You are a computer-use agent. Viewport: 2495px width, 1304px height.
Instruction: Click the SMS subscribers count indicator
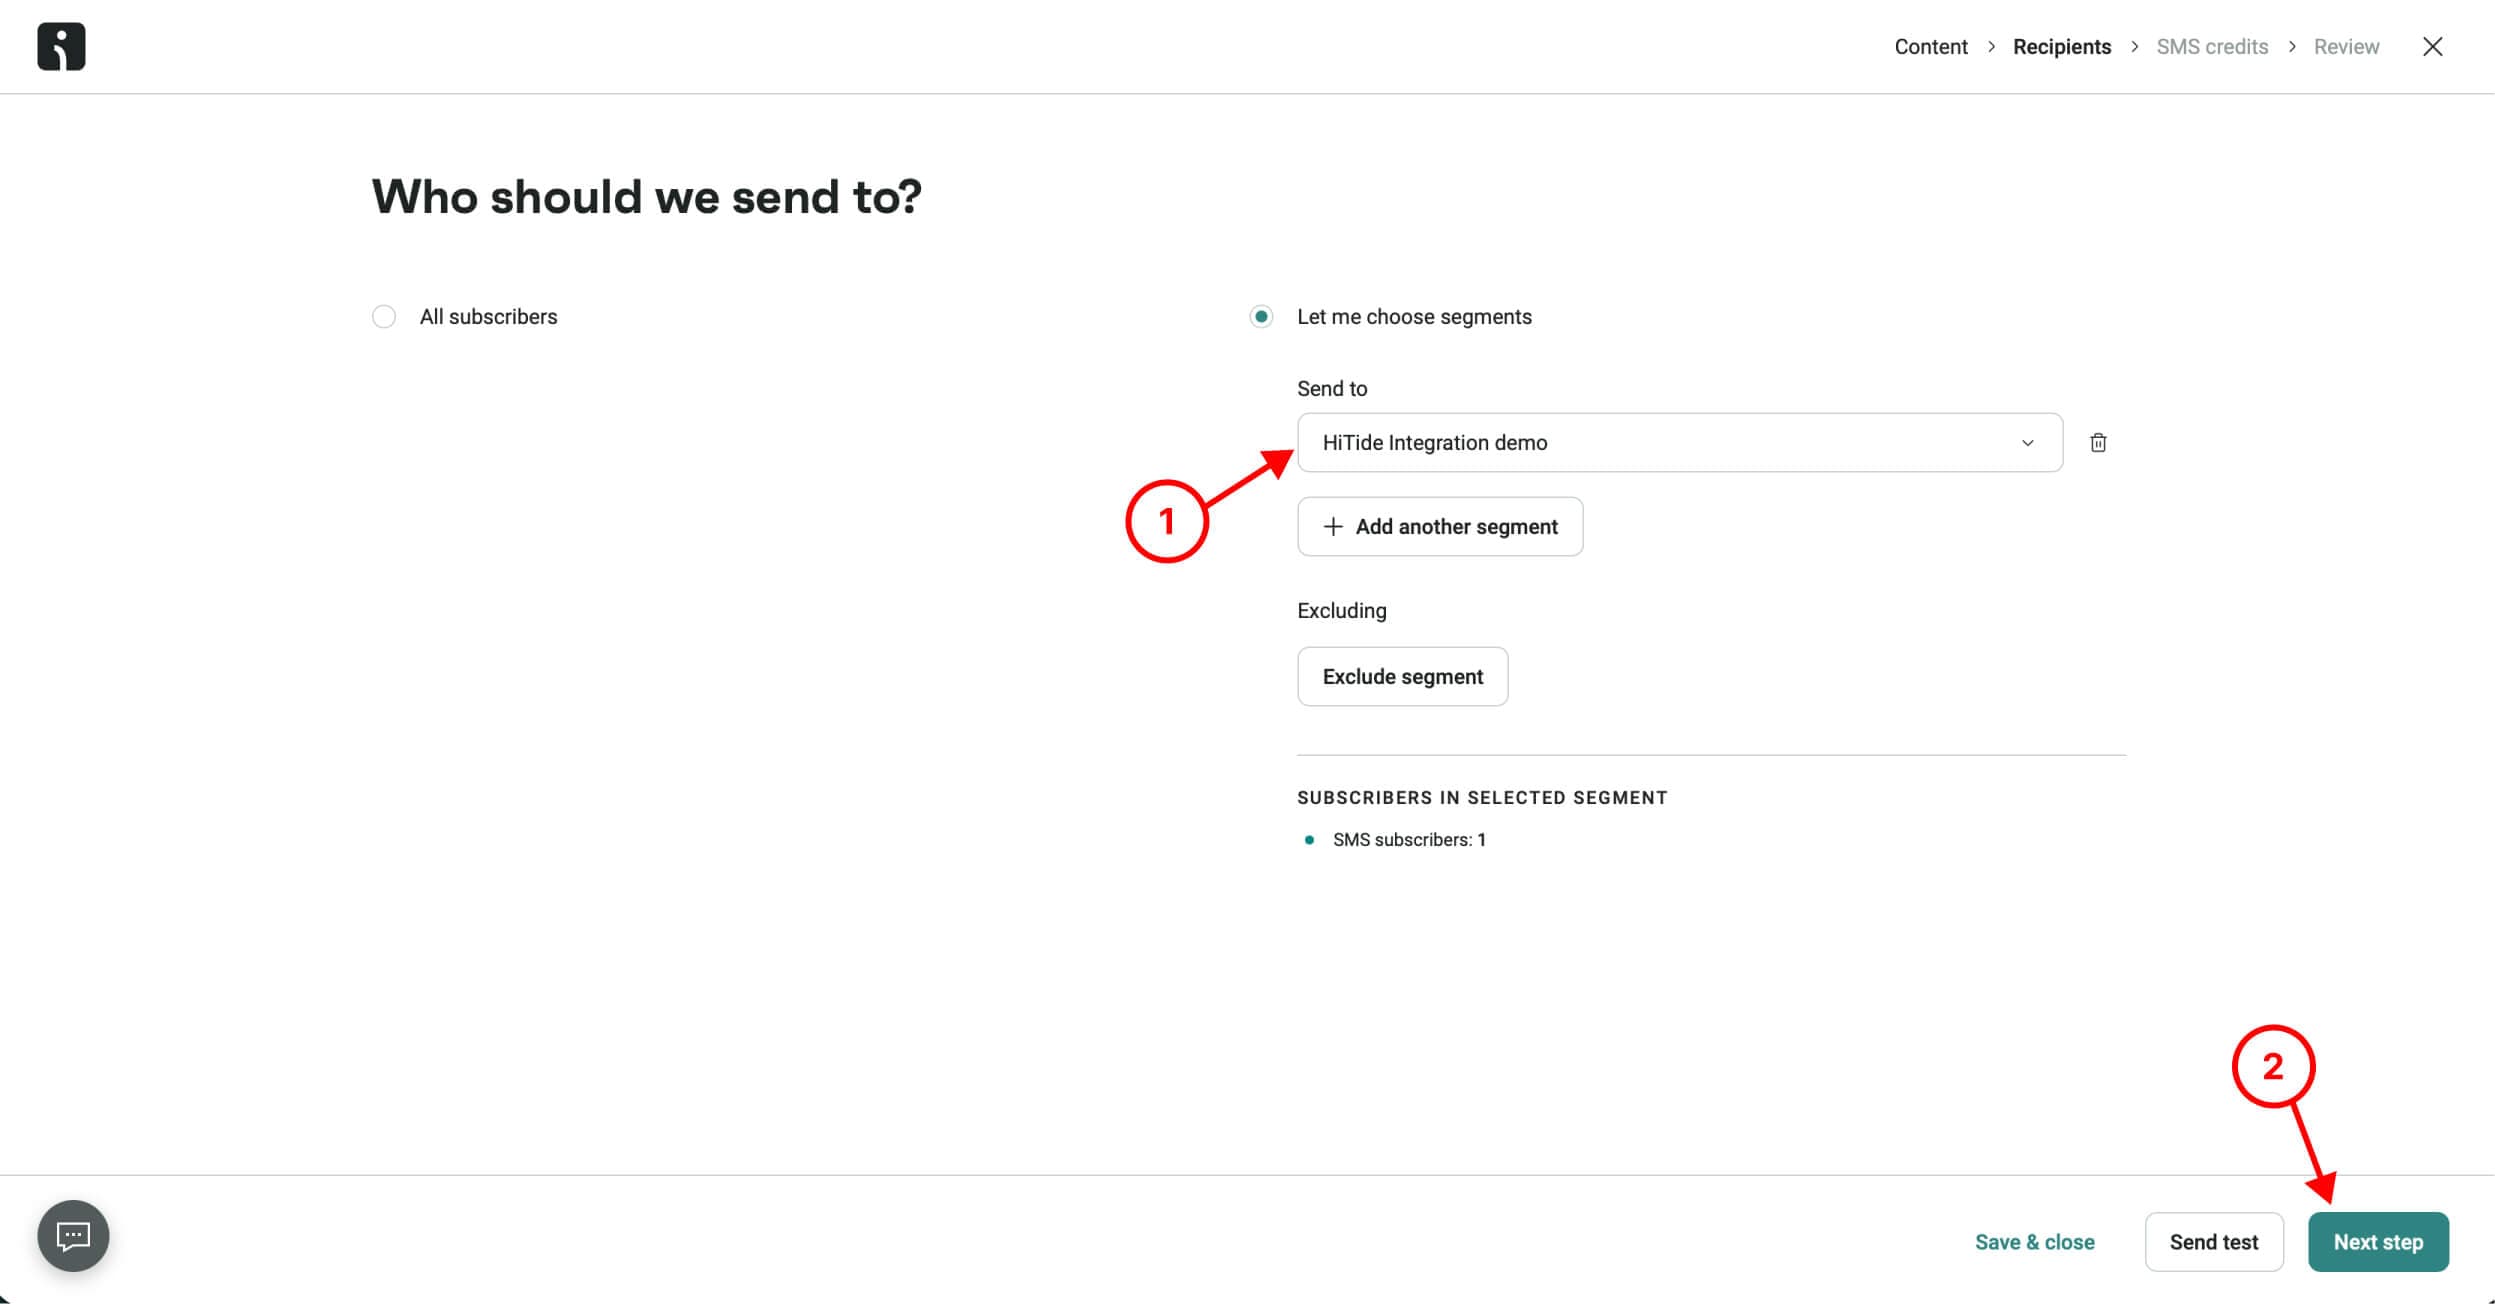pos(1408,840)
